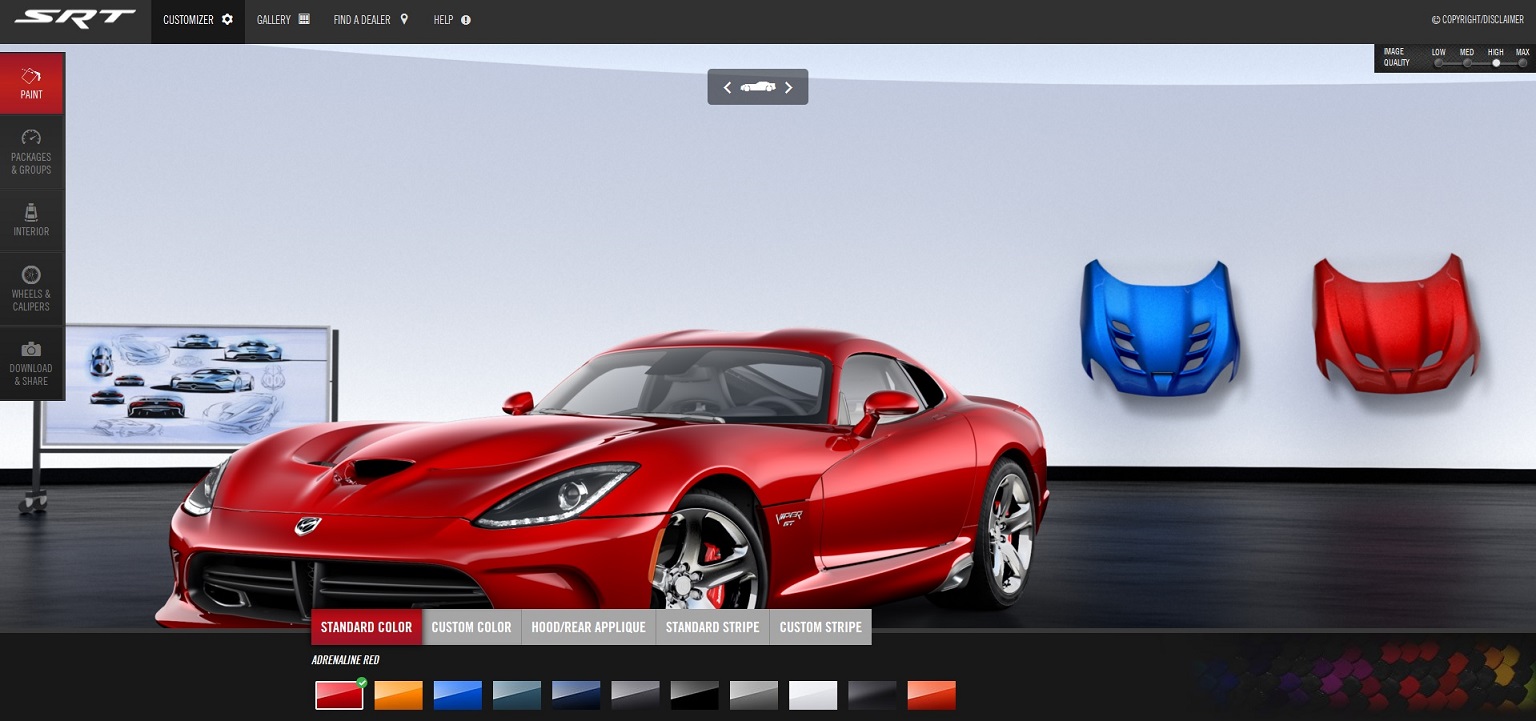Click the blue hood on the wall
The height and width of the screenshot is (721, 1536).
click(1159, 326)
